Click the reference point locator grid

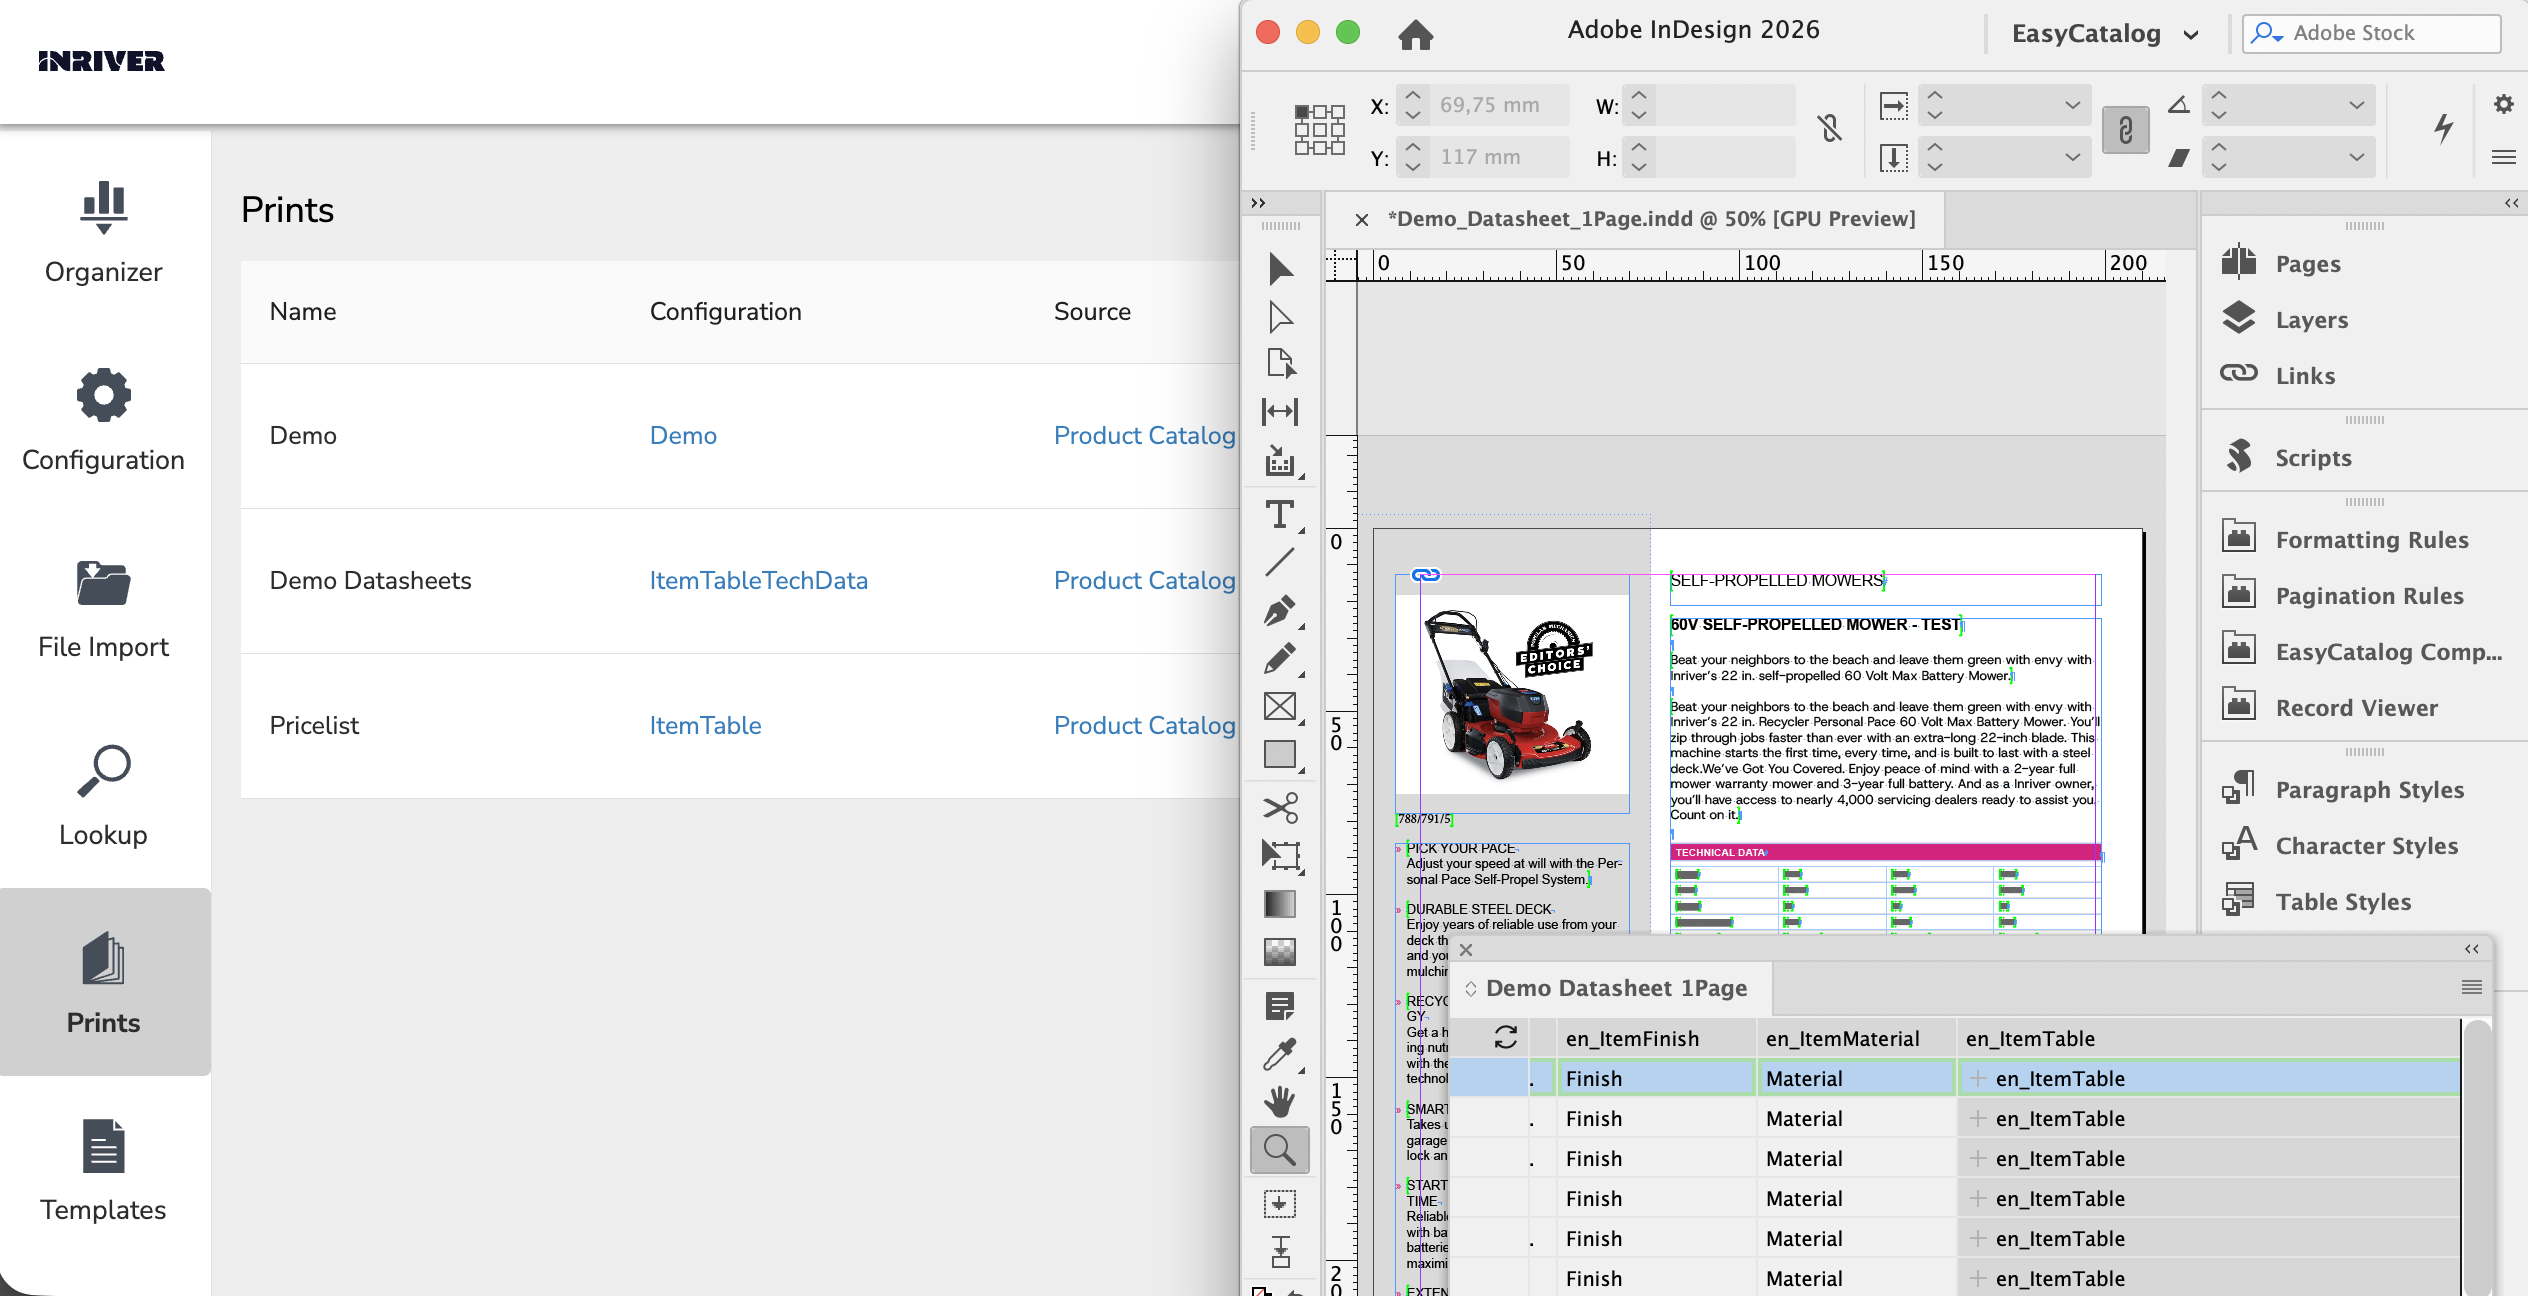click(x=1319, y=130)
